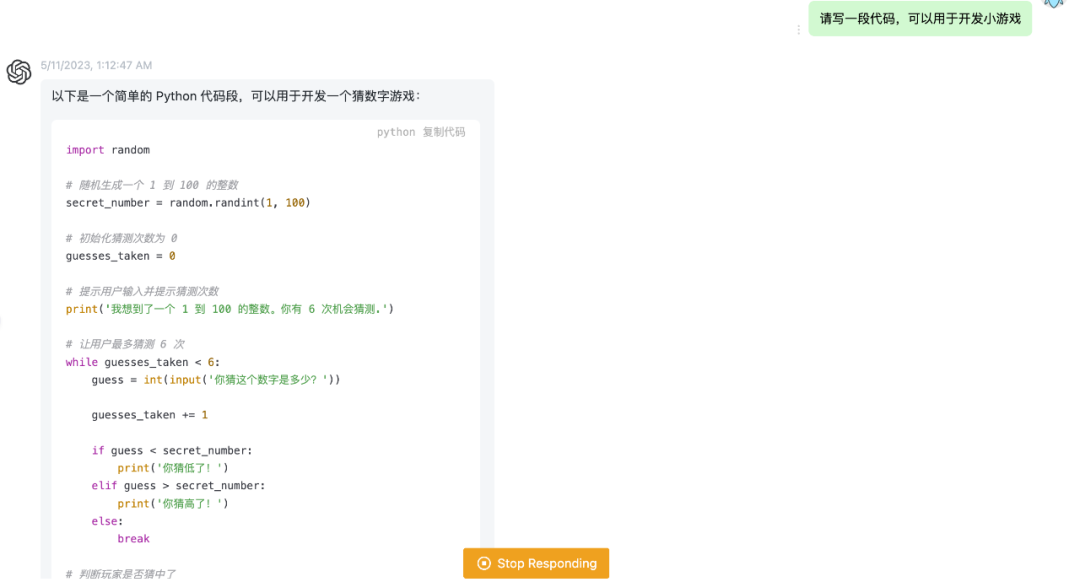Click the python language label

pos(396,132)
